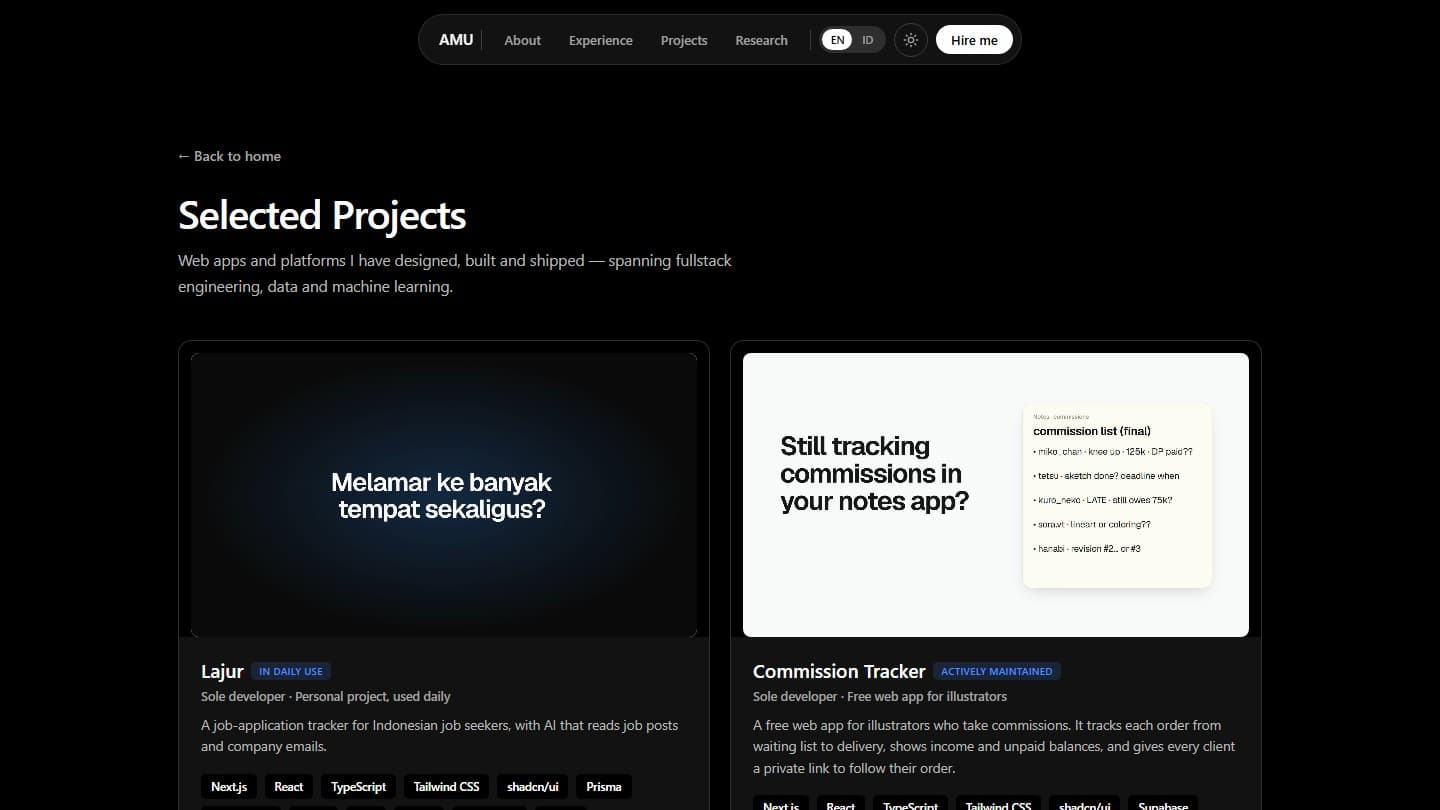Image resolution: width=1440 pixels, height=810 pixels.
Task: Click 'Sole developer · Personal project, used daily'
Action: point(326,696)
